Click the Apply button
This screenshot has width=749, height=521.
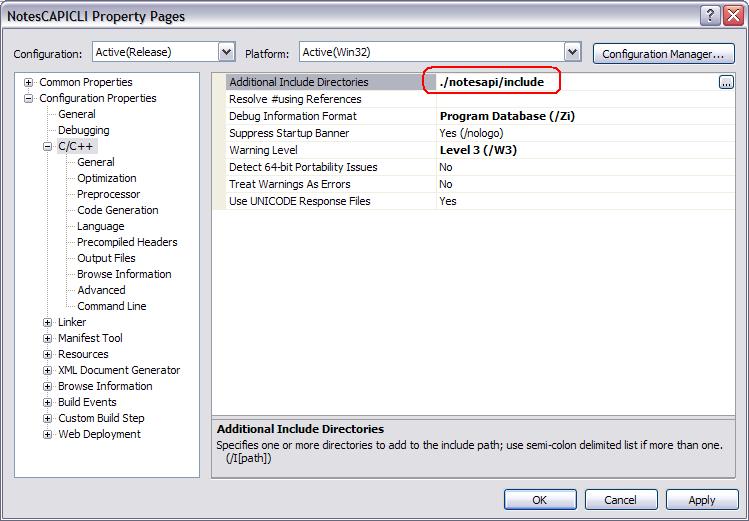[x=702, y=500]
